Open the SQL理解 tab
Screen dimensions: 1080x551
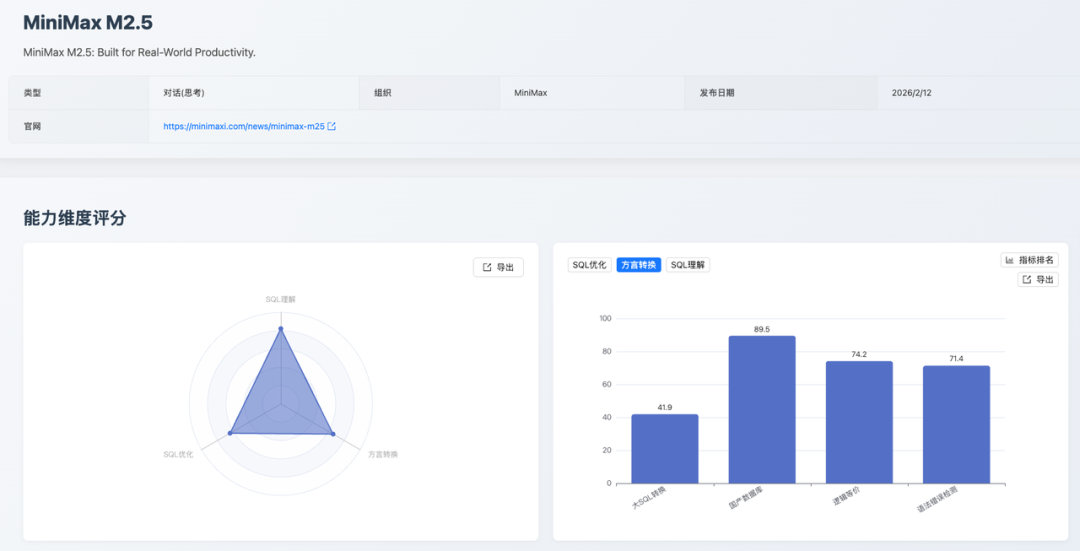click(688, 265)
